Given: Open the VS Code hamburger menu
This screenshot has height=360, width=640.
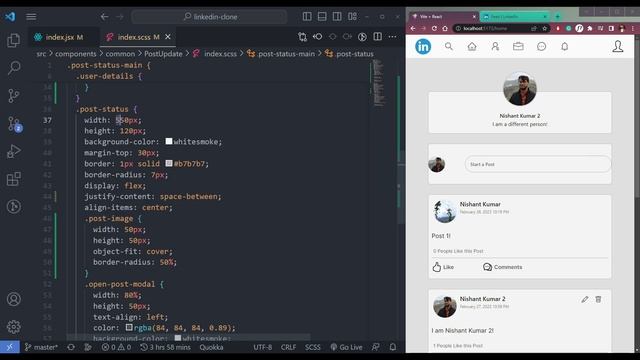Looking at the screenshot, I should tap(31, 17).
